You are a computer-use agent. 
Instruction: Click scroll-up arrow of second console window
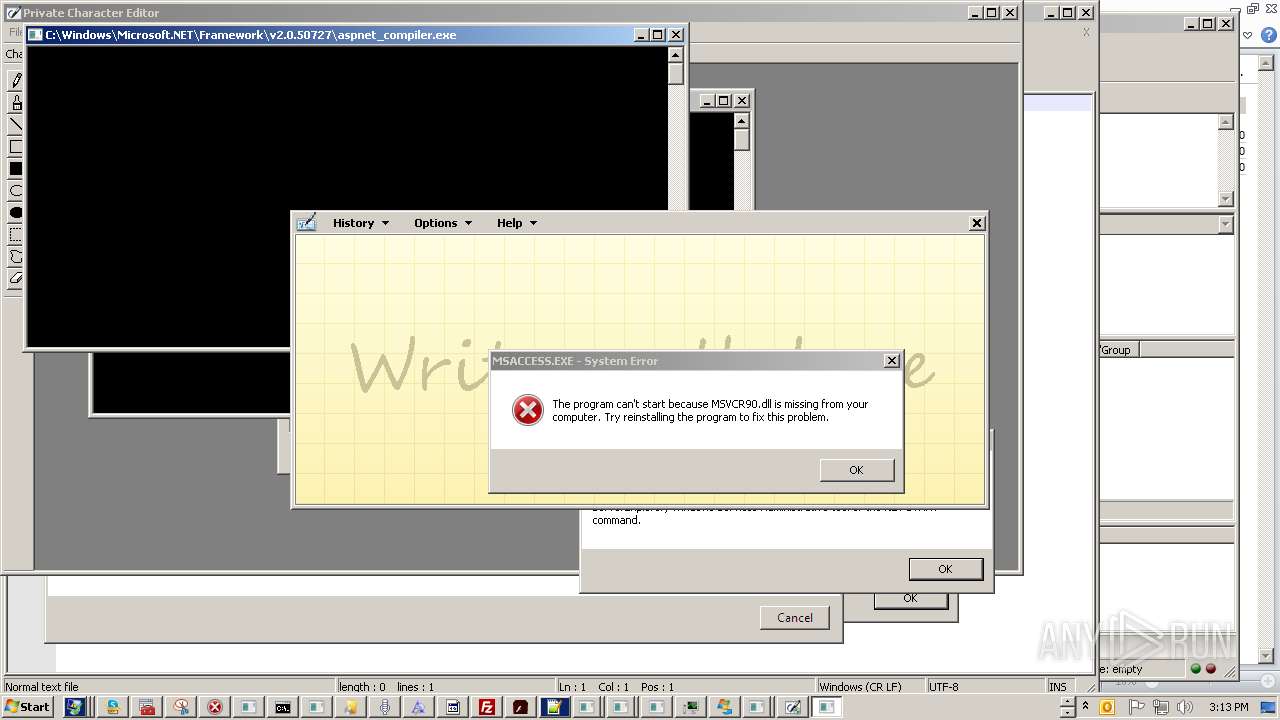[x=741, y=120]
